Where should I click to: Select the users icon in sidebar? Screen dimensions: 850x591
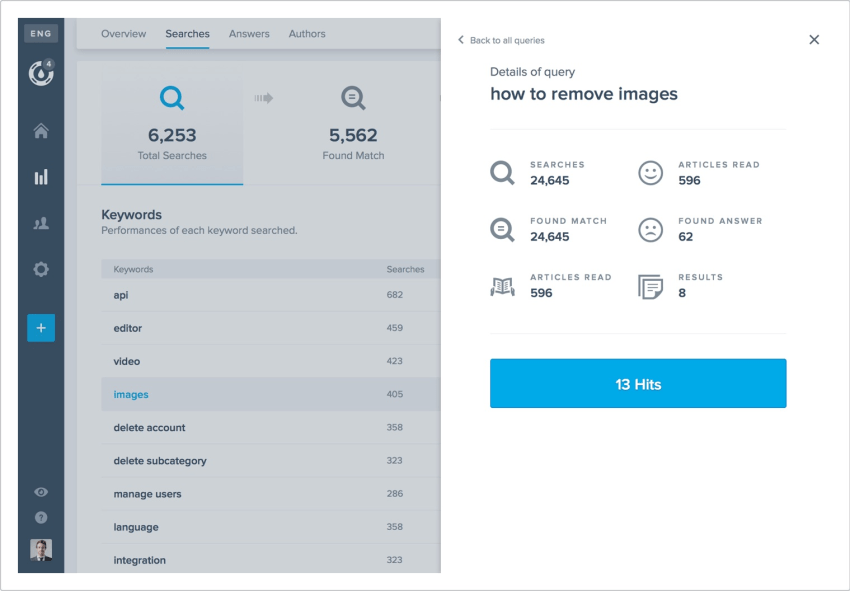point(40,223)
